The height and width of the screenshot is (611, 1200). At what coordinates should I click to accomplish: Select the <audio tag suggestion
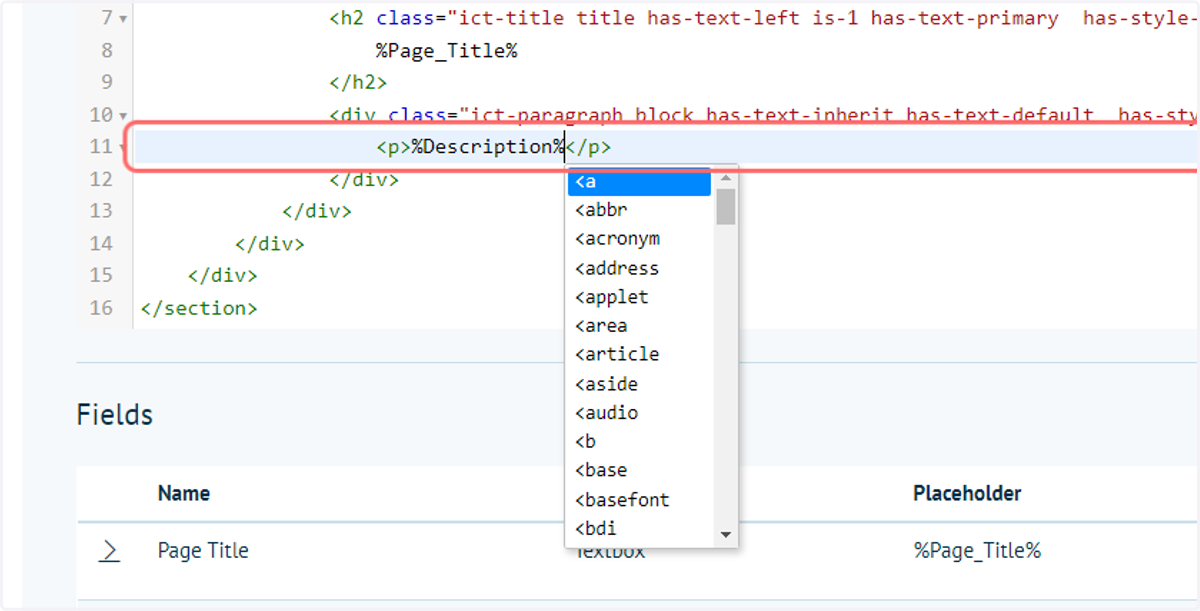tap(639, 413)
